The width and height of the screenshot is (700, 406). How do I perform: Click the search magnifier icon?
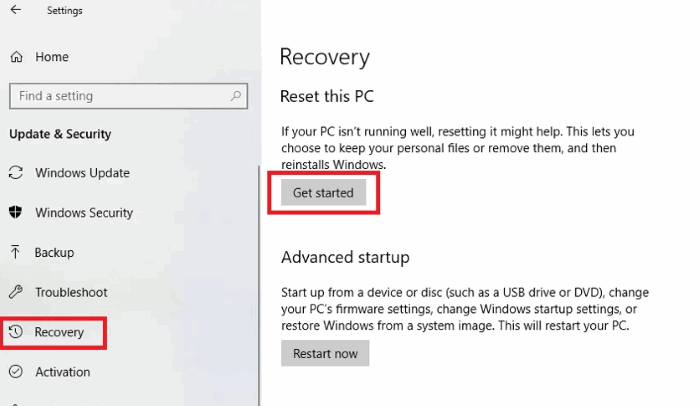click(236, 96)
